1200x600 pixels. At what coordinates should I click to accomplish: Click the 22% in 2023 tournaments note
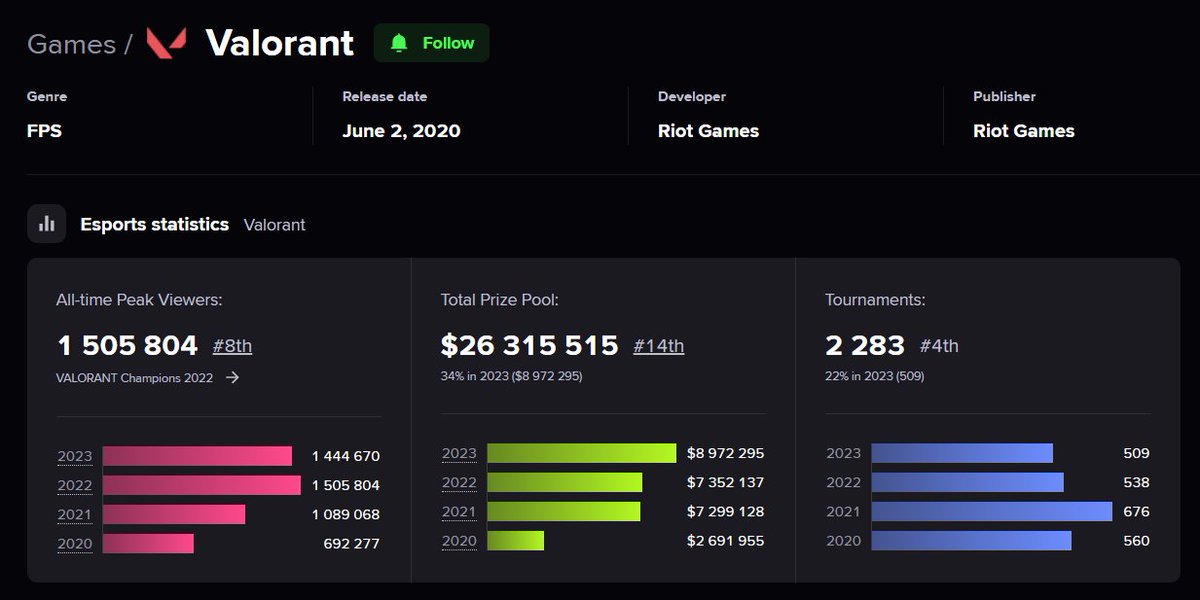point(875,377)
